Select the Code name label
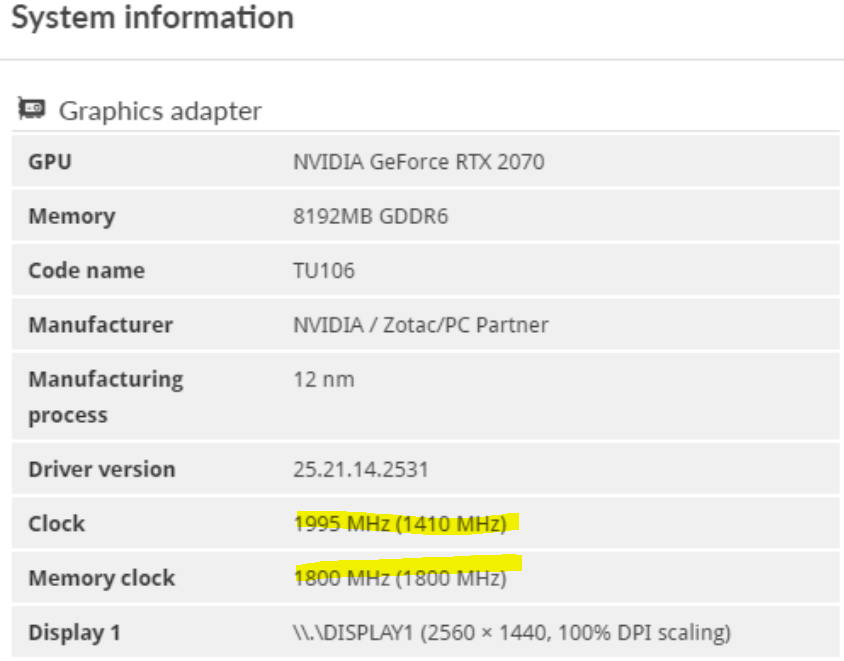This screenshot has height=661, width=844. coord(86,270)
